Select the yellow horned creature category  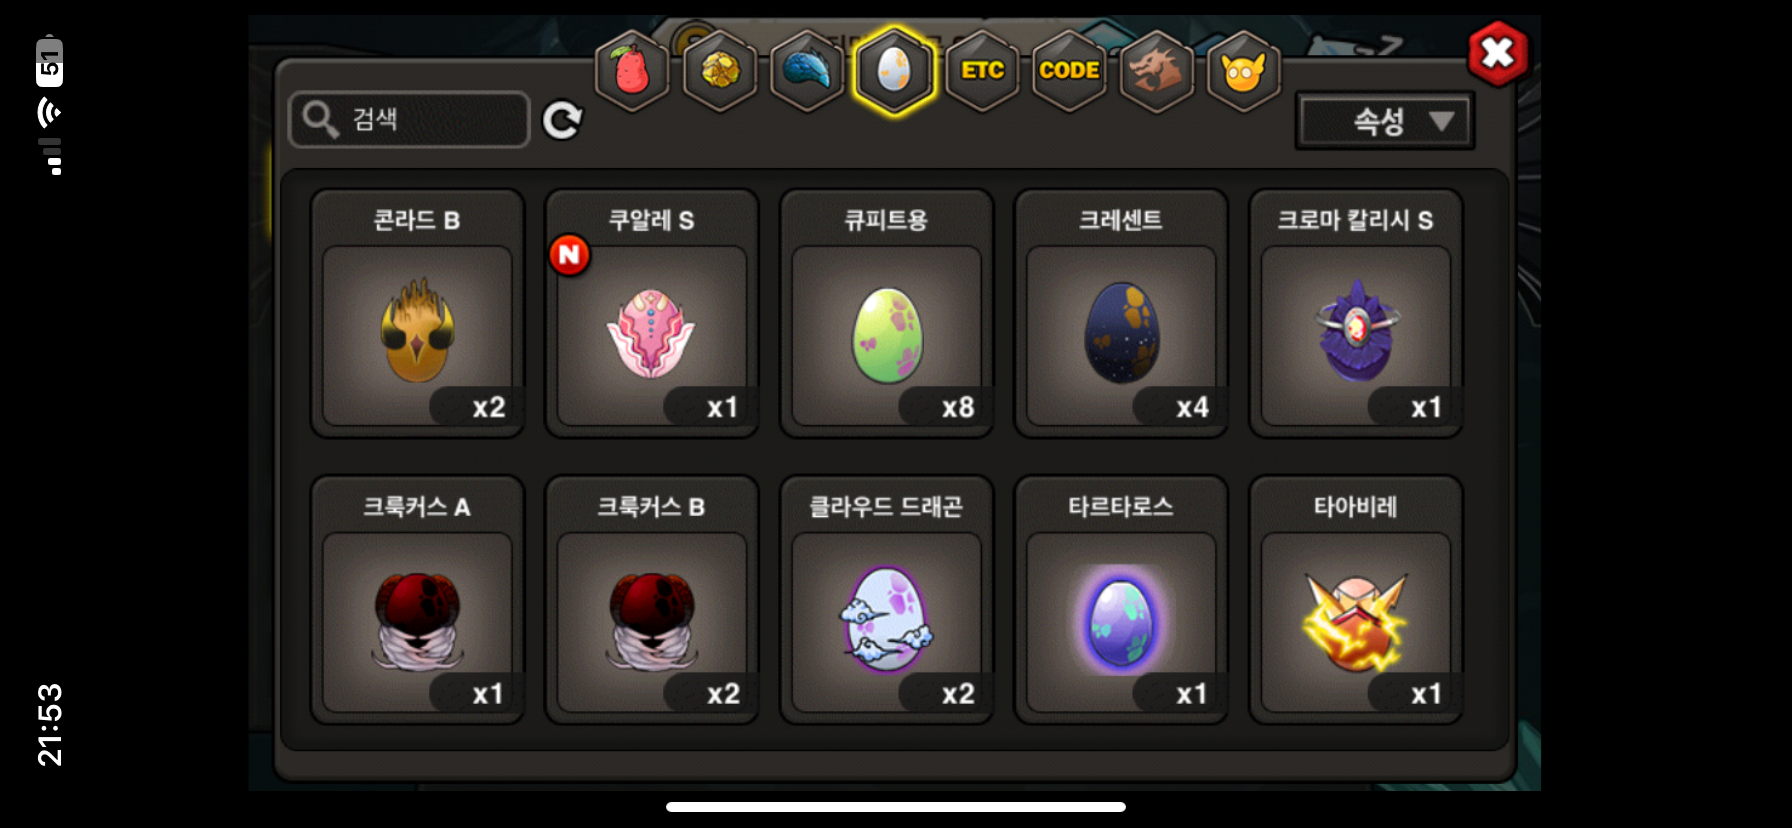(1244, 70)
